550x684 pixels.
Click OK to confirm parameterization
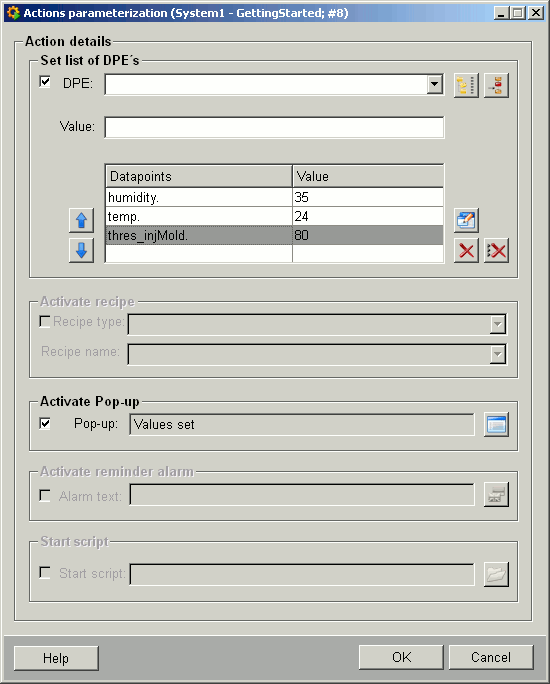(401, 657)
